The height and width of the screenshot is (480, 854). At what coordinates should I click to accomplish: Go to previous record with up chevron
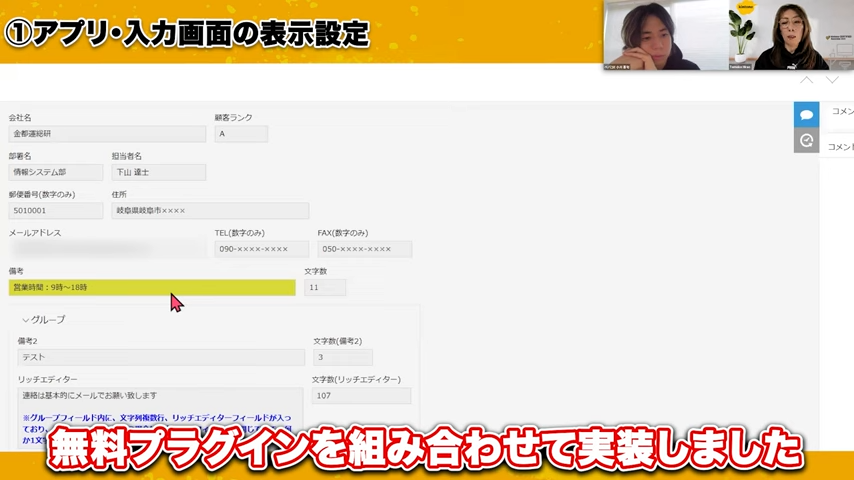[807, 80]
